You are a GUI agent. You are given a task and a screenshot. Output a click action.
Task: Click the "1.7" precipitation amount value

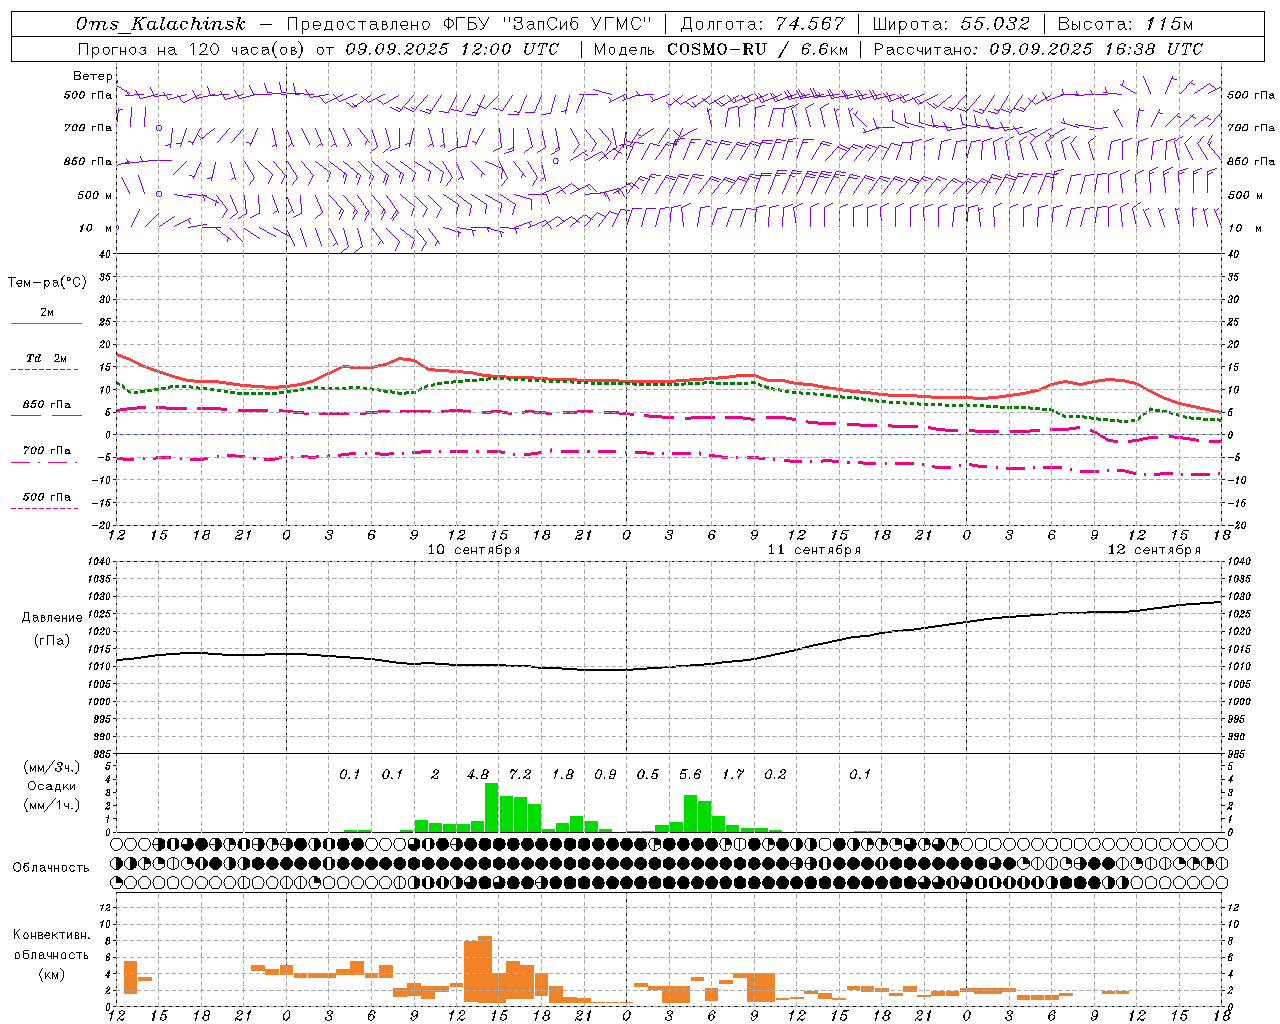pyautogui.click(x=733, y=775)
